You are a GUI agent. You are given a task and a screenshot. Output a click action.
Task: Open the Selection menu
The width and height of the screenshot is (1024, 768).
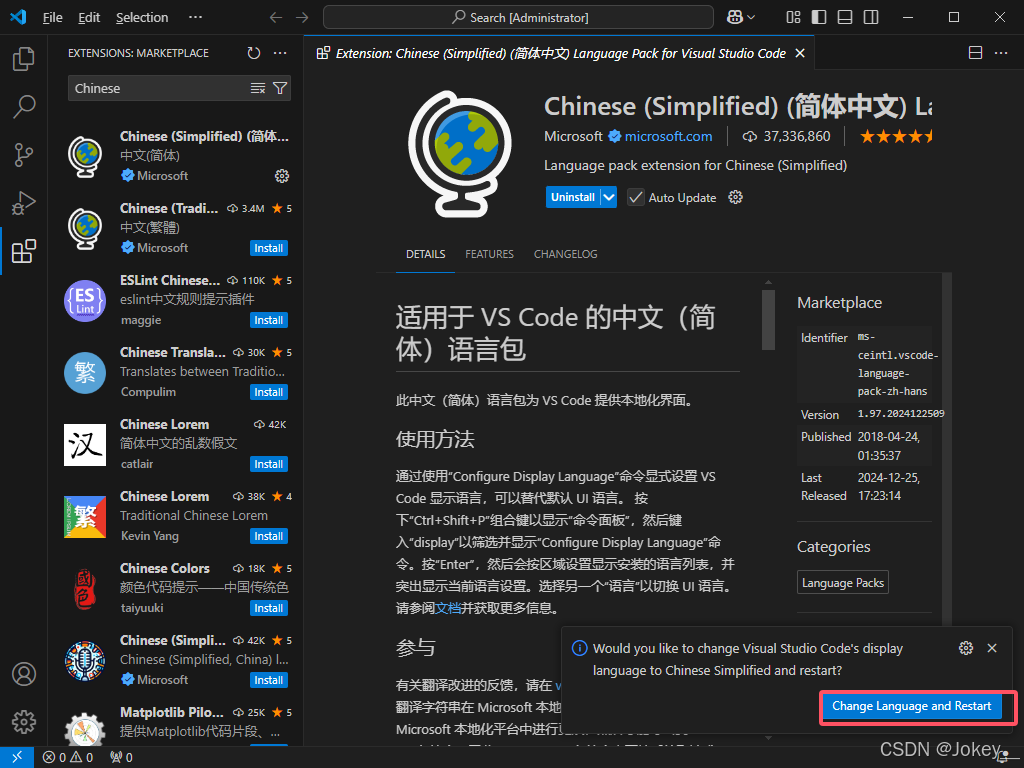tap(142, 18)
